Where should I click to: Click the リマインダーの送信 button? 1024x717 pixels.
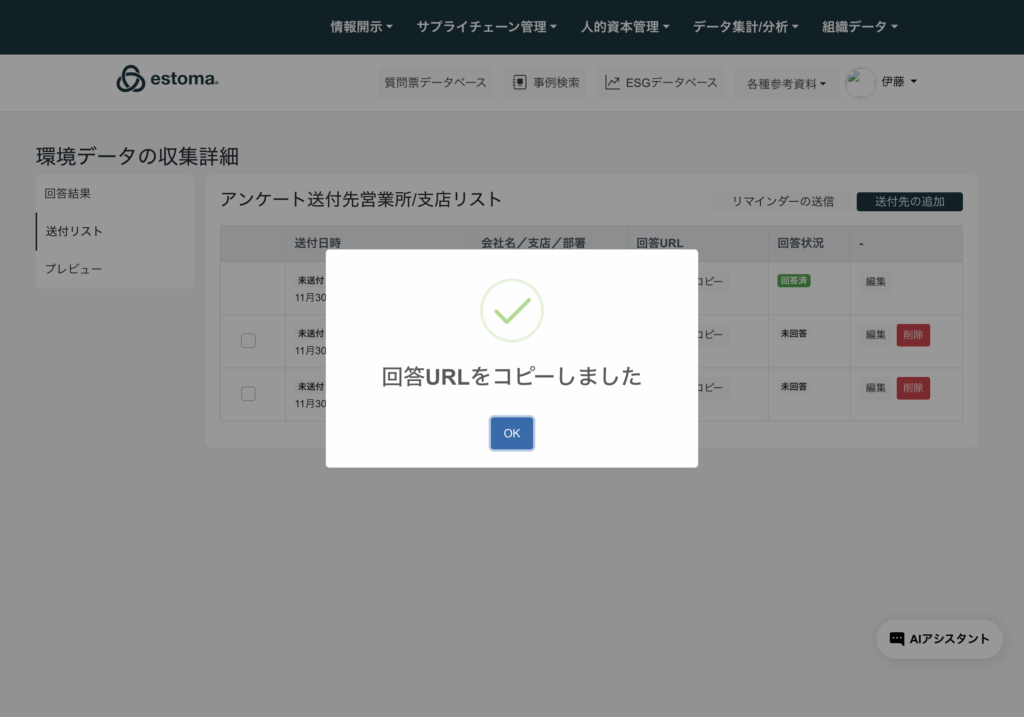pyautogui.click(x=782, y=202)
